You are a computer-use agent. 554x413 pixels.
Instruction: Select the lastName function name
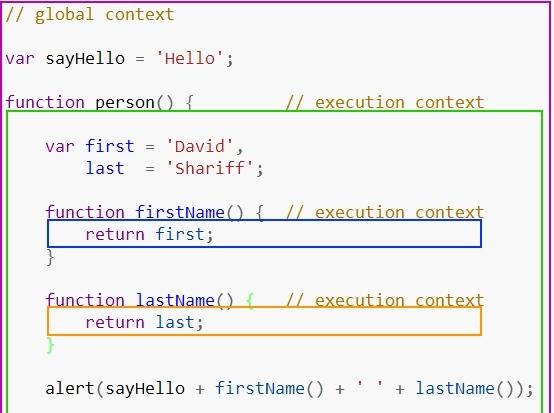point(175,300)
